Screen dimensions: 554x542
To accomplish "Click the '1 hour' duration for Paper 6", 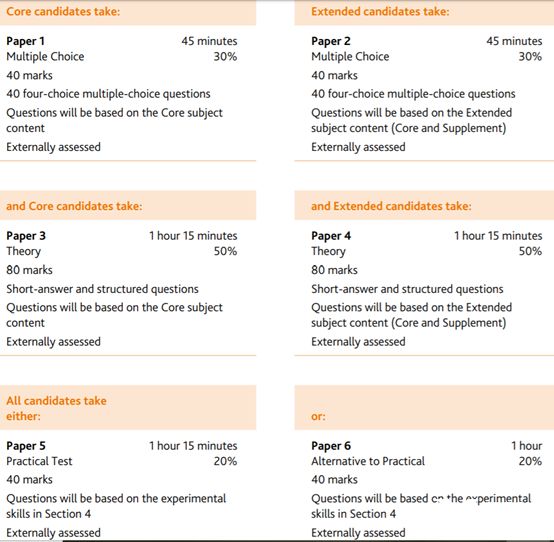I will (526, 446).
